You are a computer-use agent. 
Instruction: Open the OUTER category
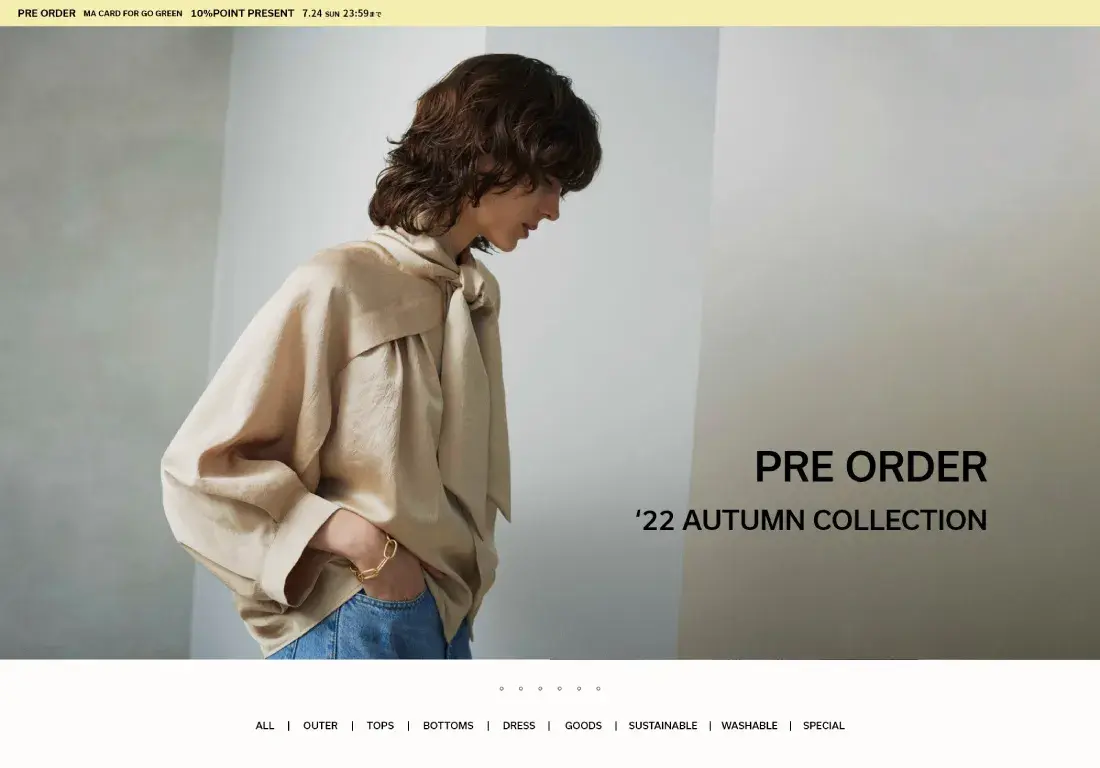[320, 726]
